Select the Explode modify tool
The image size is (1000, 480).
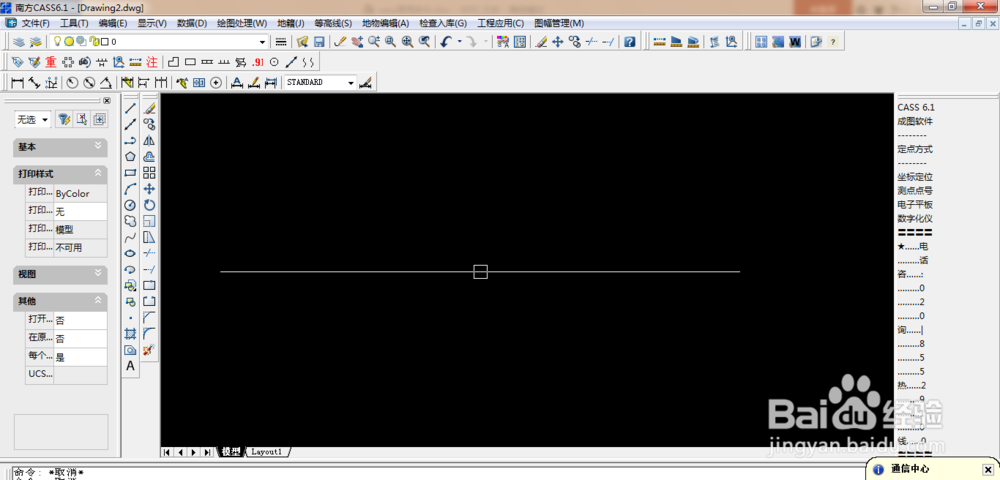pyautogui.click(x=149, y=349)
